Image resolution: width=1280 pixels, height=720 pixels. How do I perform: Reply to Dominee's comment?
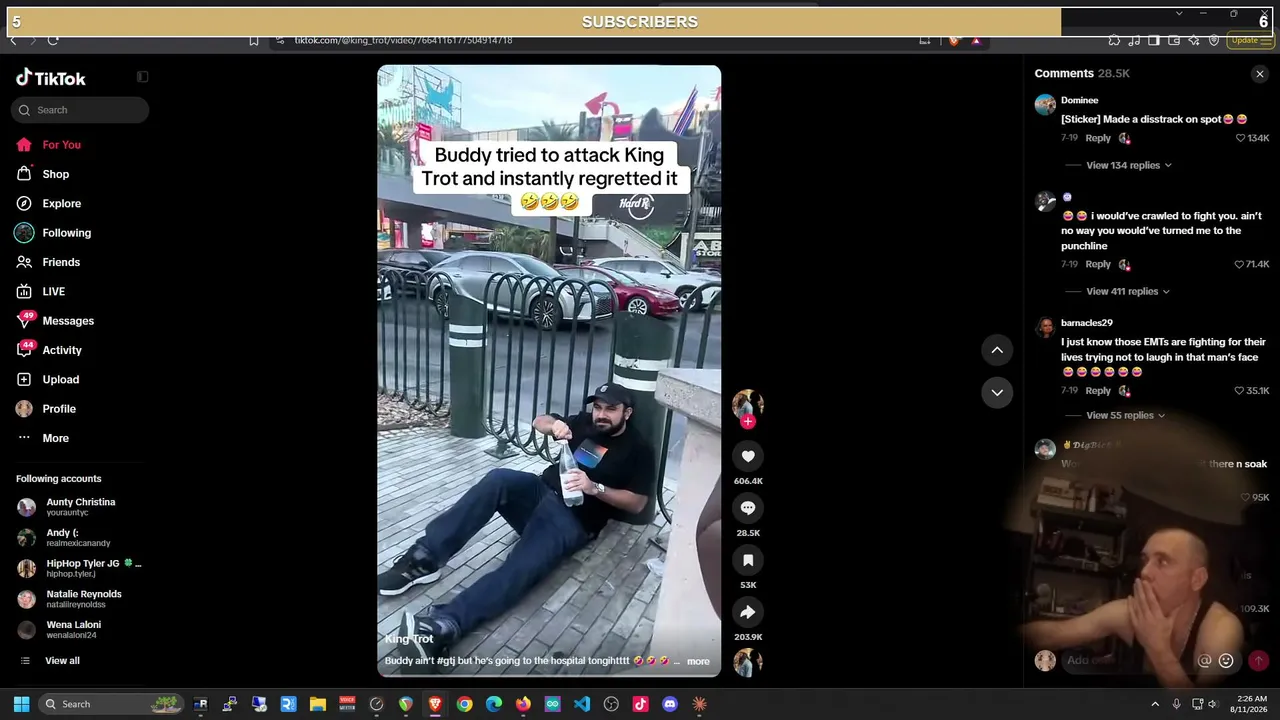[x=1098, y=138]
